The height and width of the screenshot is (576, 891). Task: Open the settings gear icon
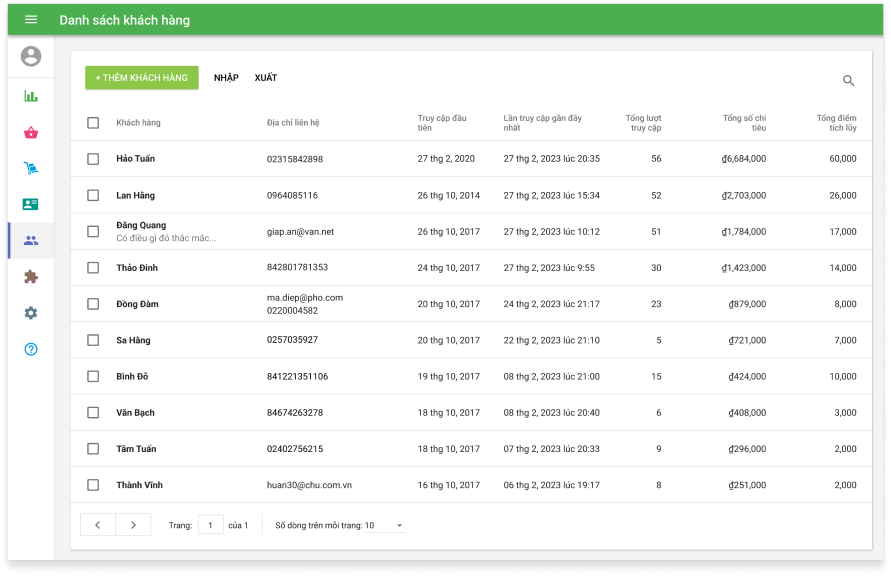tap(31, 313)
